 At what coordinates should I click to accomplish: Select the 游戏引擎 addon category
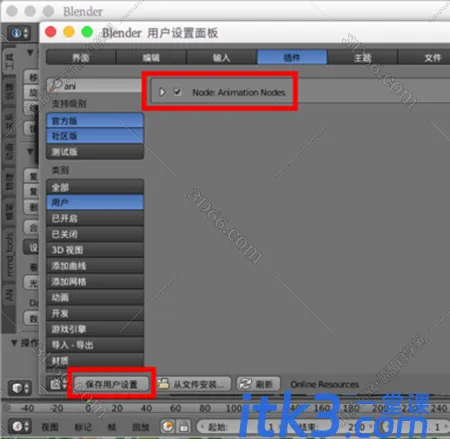click(95, 329)
